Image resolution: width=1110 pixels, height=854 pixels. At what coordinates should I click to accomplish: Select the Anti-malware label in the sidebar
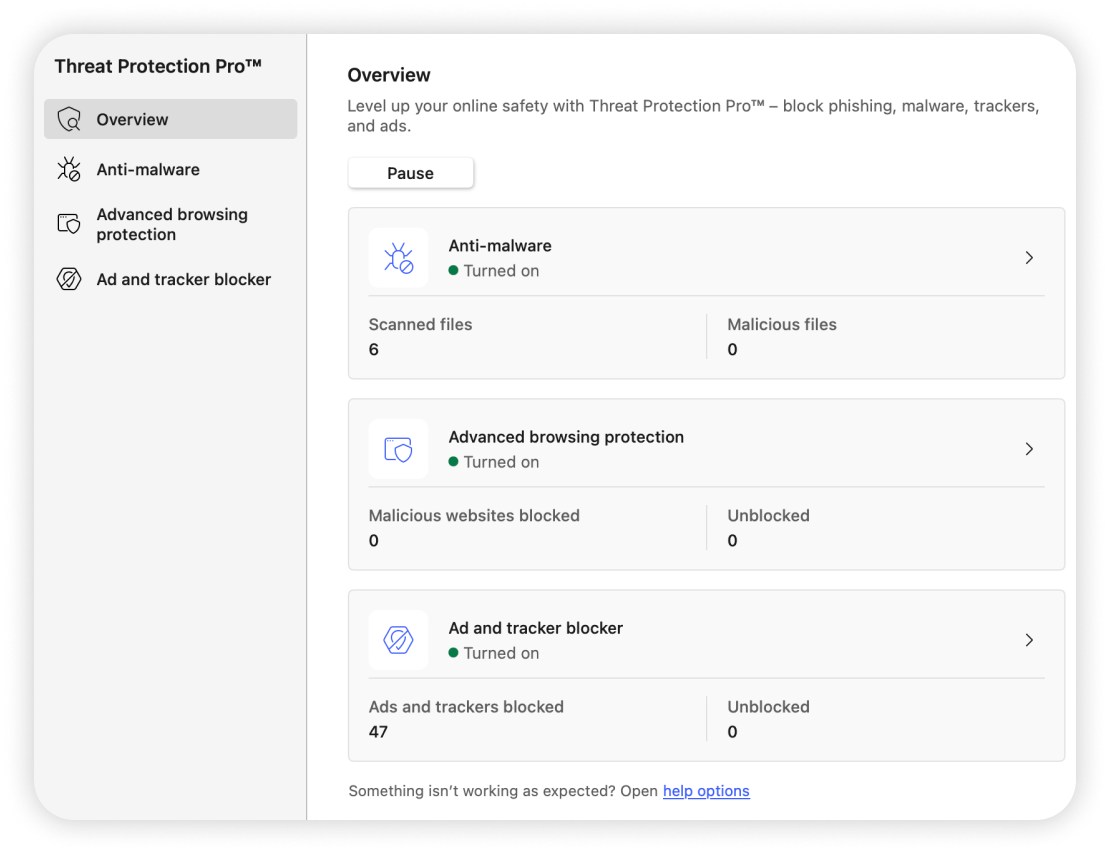[148, 170]
